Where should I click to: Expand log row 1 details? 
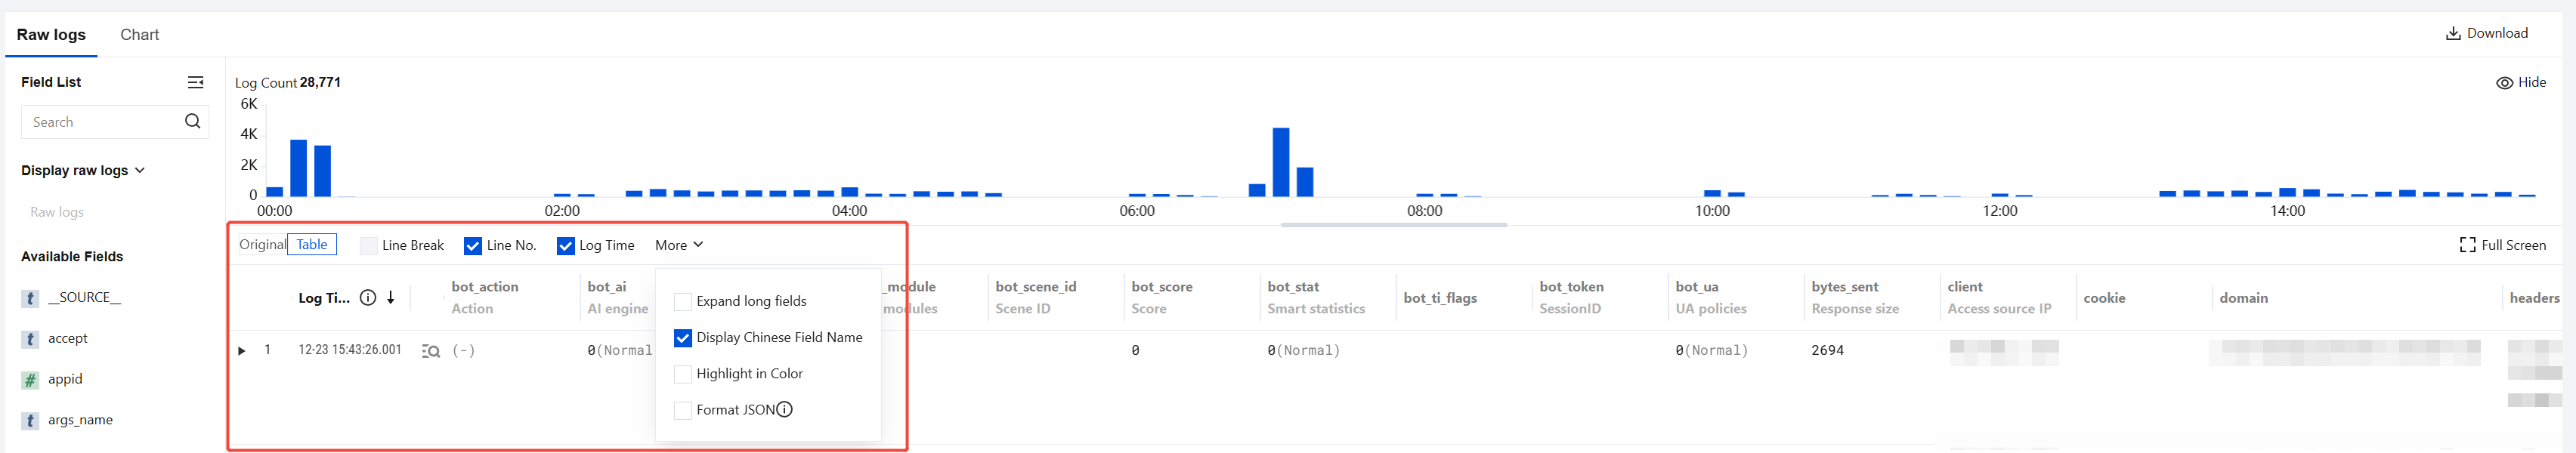pyautogui.click(x=242, y=351)
